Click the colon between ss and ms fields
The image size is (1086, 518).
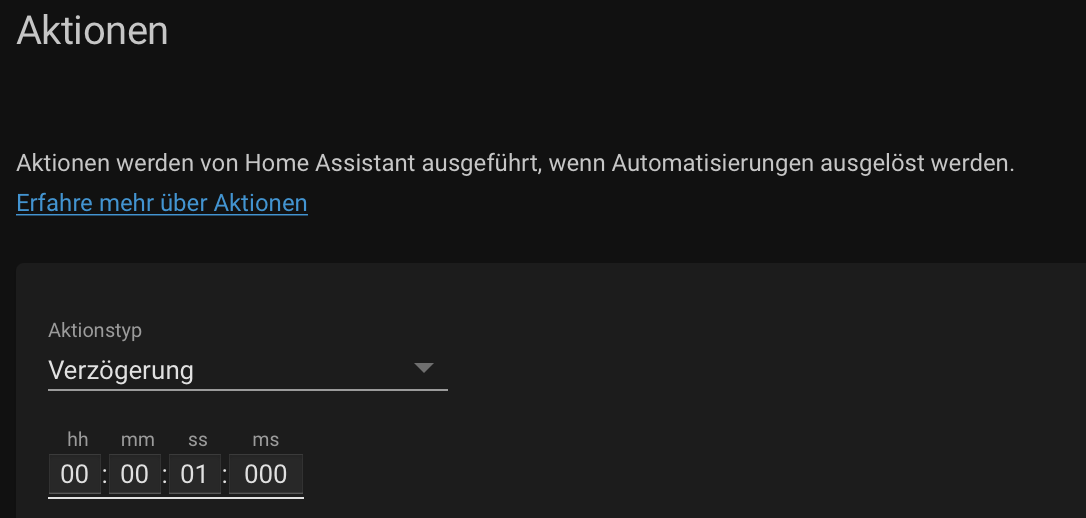click(225, 475)
